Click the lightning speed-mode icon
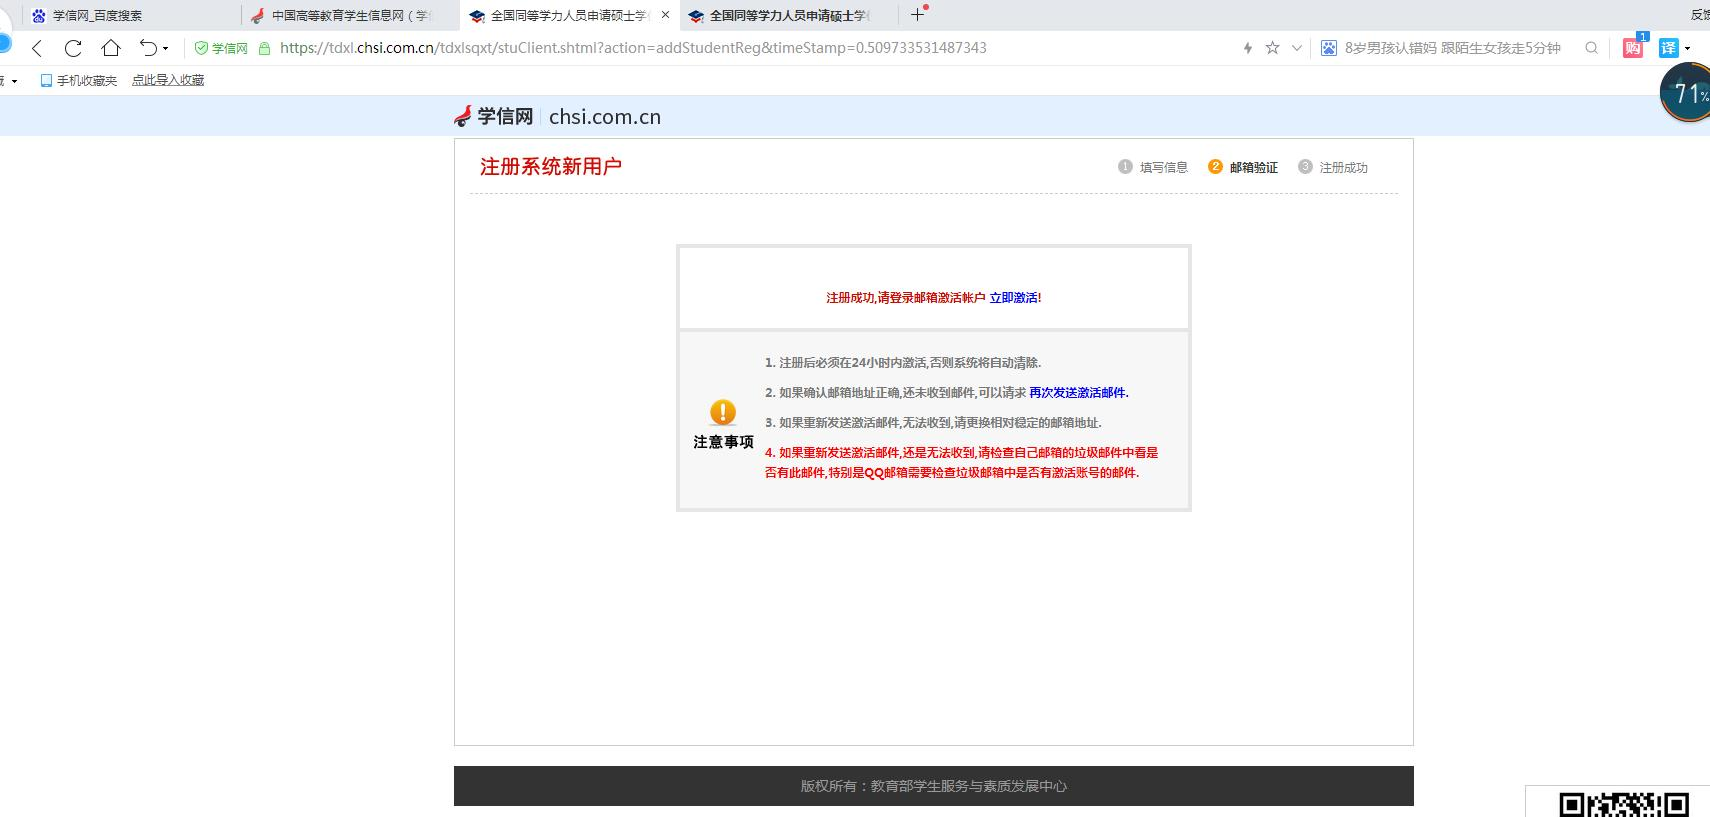1710x817 pixels. tap(1247, 48)
